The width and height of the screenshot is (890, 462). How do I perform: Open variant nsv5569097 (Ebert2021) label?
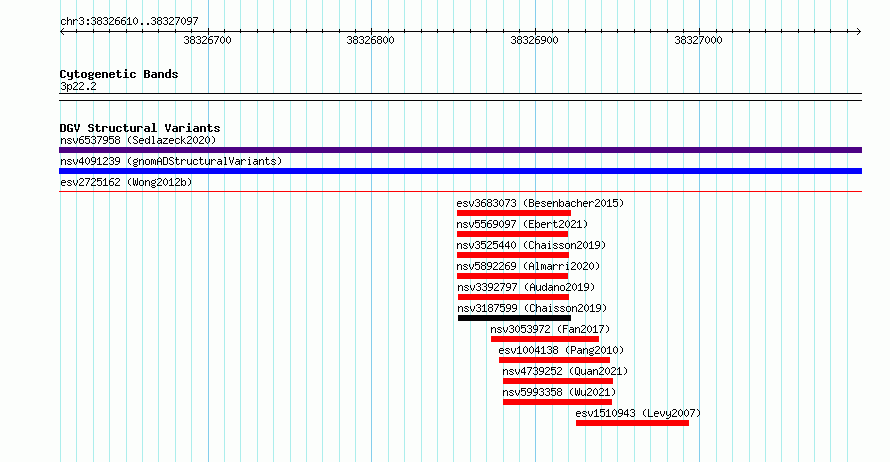click(522, 224)
